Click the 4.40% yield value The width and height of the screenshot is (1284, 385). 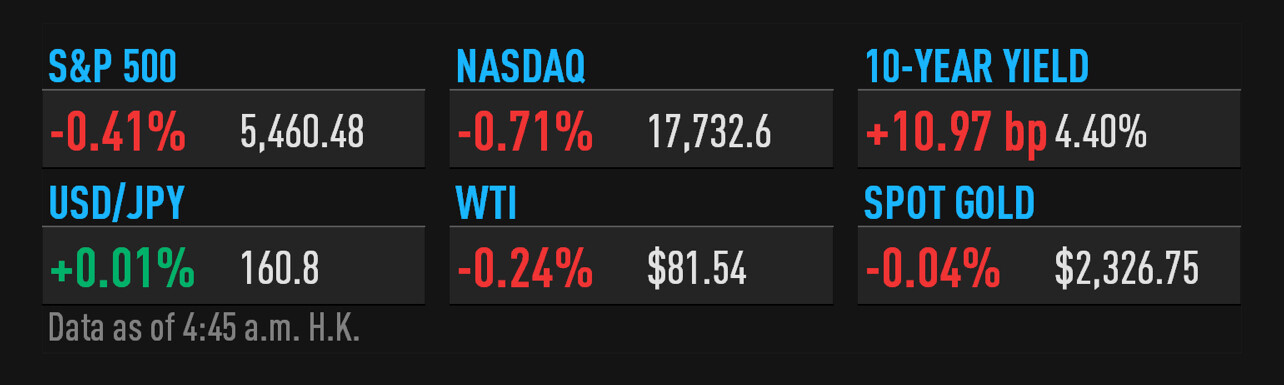click(x=1100, y=132)
